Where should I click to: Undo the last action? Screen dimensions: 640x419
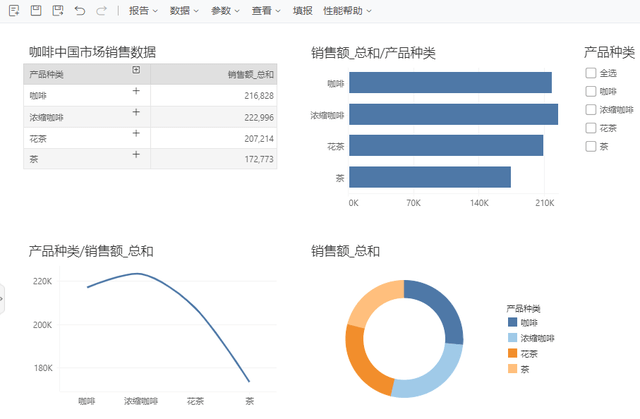80,11
